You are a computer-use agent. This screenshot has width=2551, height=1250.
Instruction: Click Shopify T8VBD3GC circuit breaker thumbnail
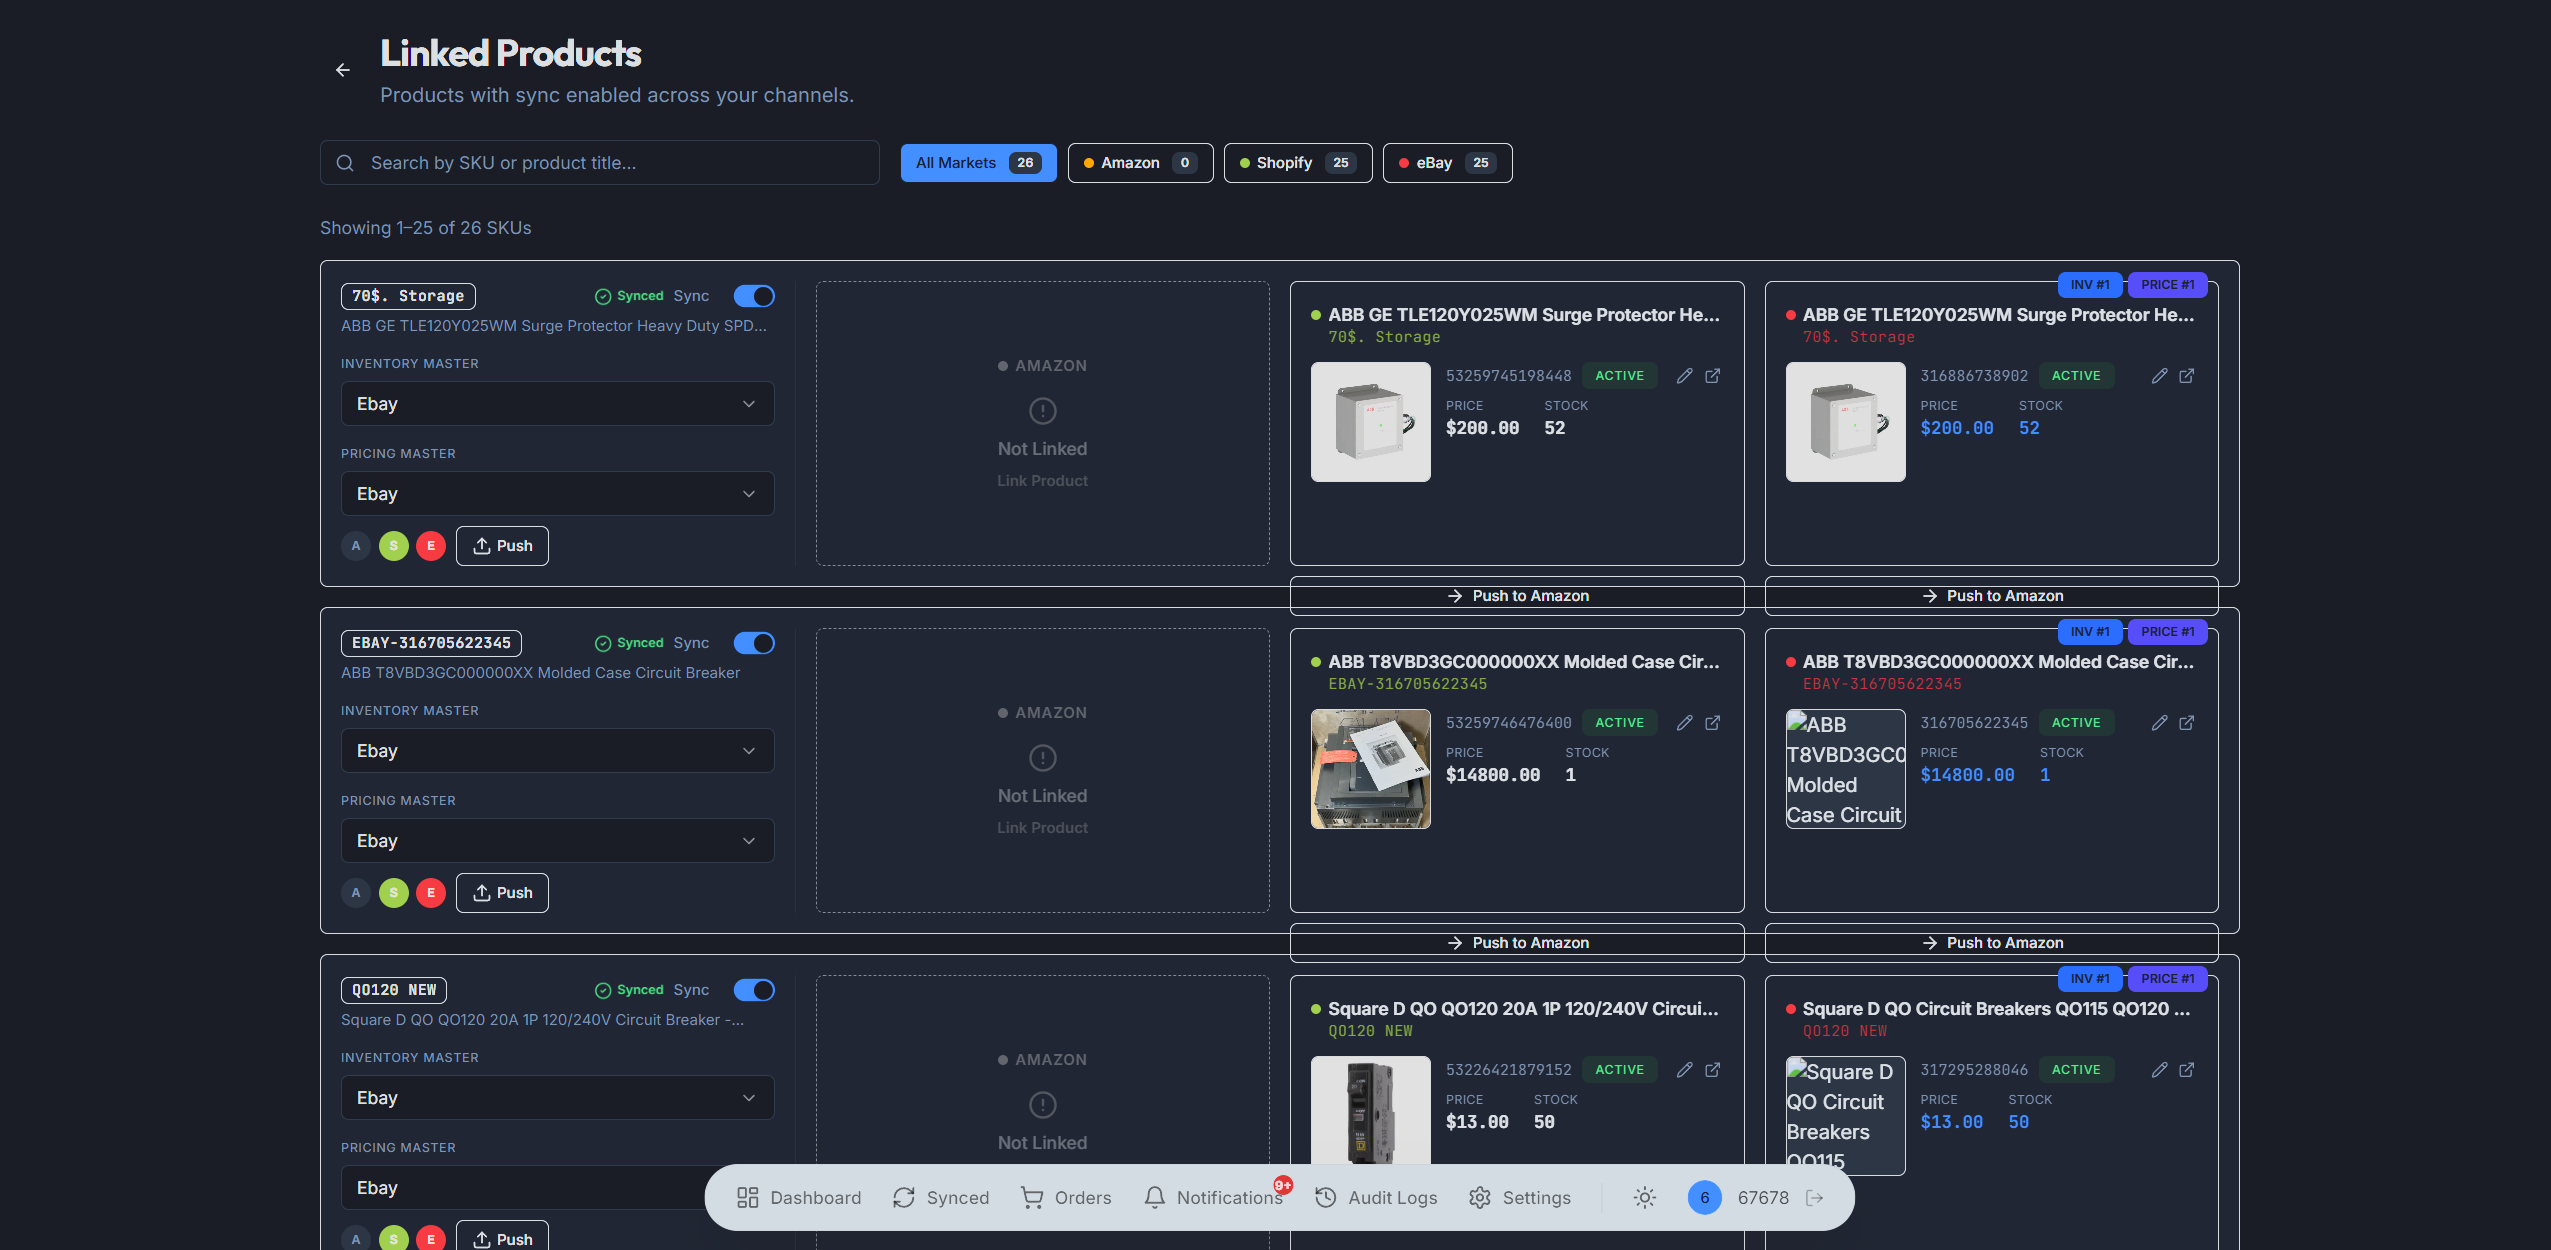point(1371,769)
